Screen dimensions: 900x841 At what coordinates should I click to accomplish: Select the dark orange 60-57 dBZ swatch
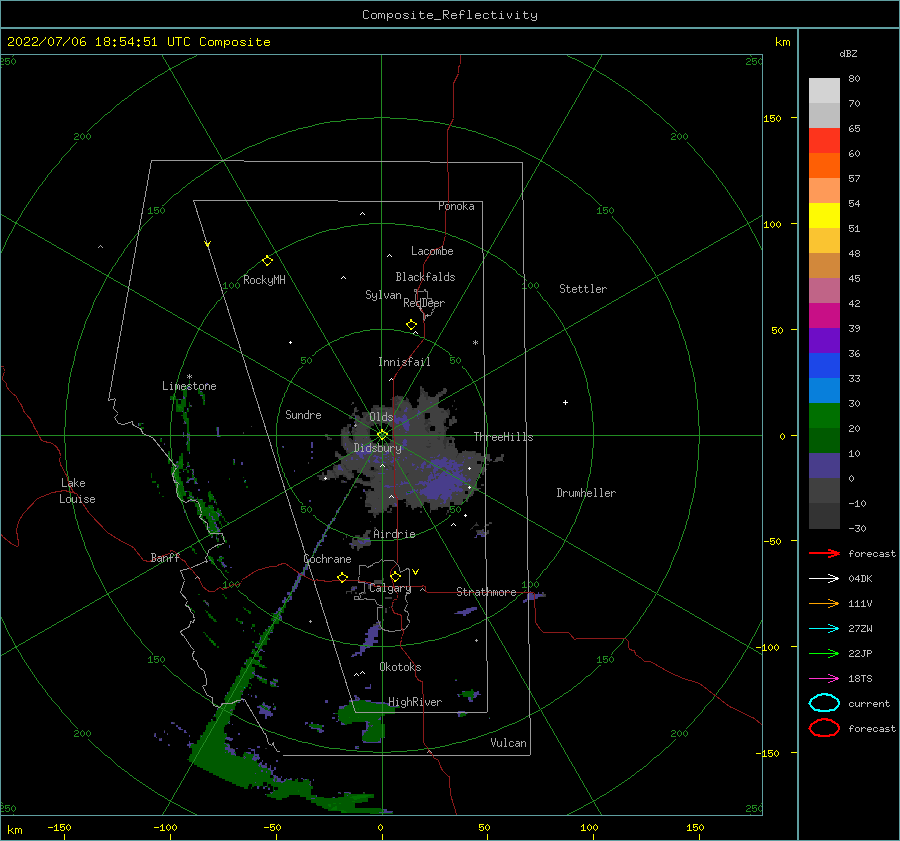[824, 166]
